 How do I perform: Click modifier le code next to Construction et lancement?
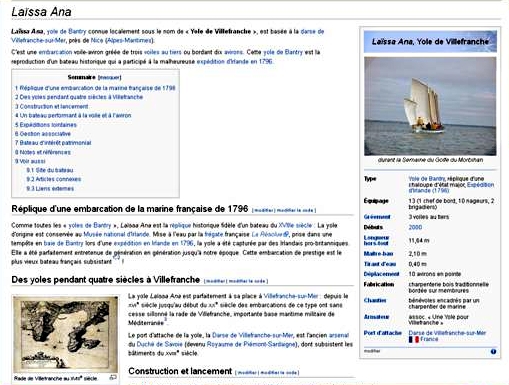pos(278,372)
